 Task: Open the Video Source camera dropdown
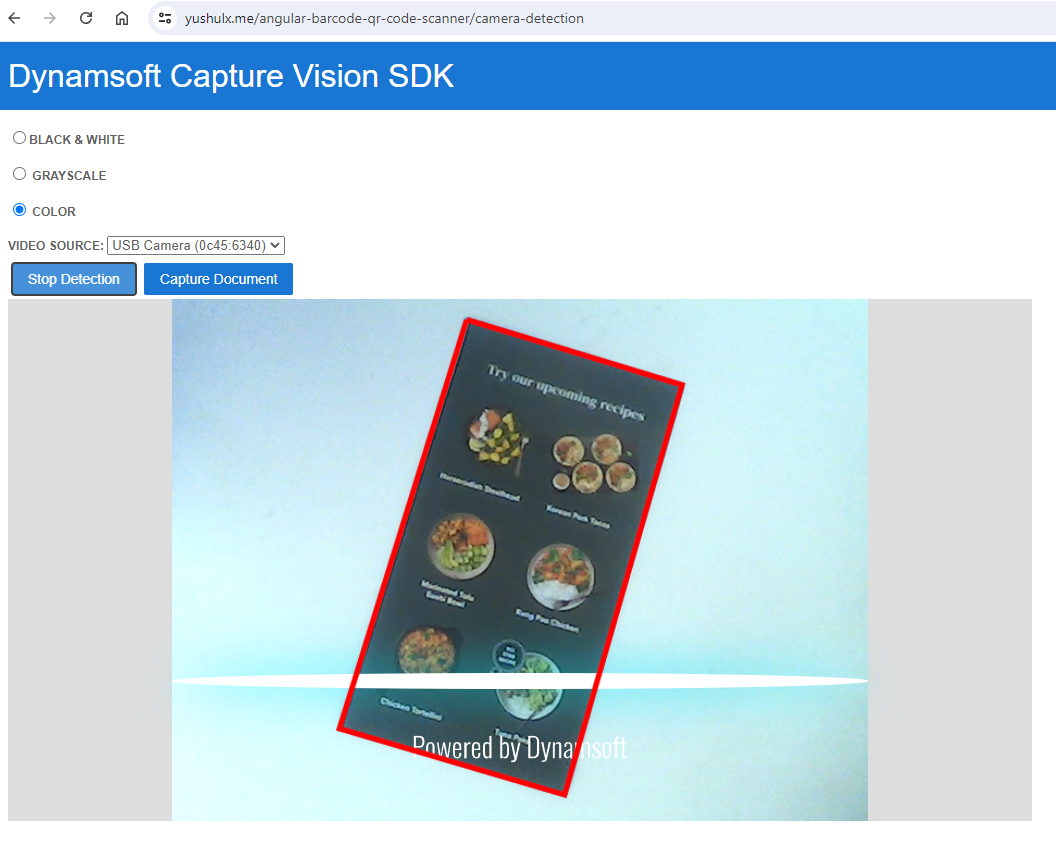pos(196,245)
